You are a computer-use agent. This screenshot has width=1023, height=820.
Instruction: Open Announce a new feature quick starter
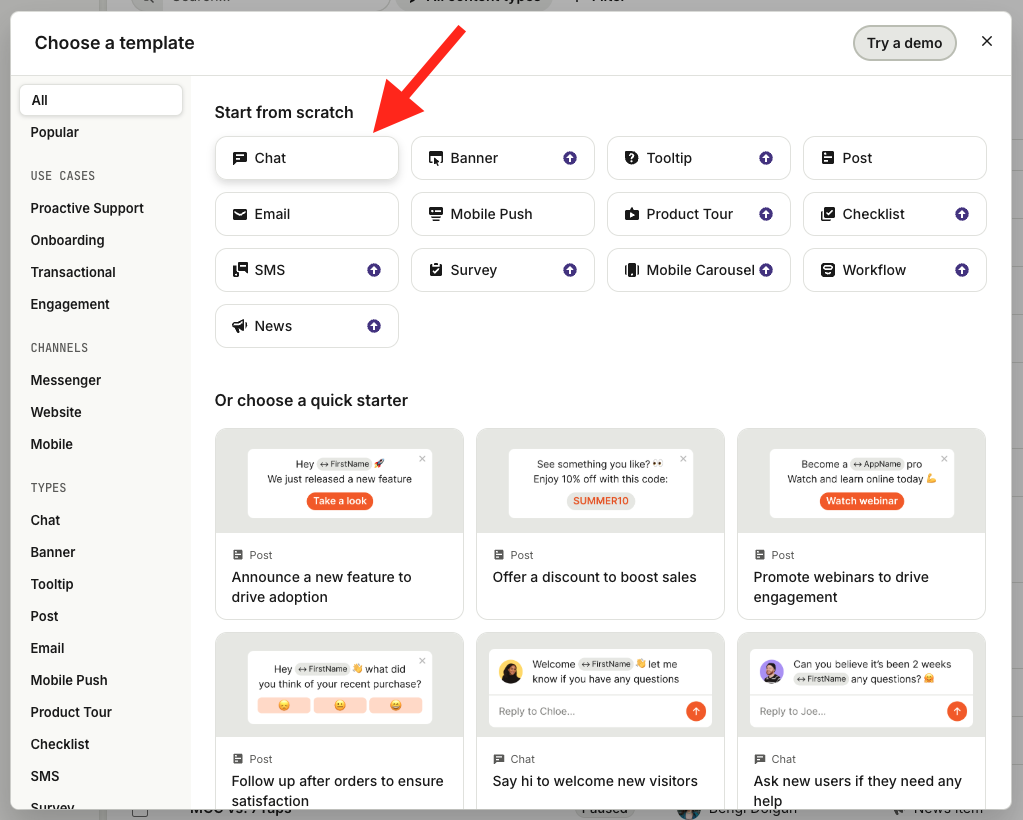click(x=339, y=524)
